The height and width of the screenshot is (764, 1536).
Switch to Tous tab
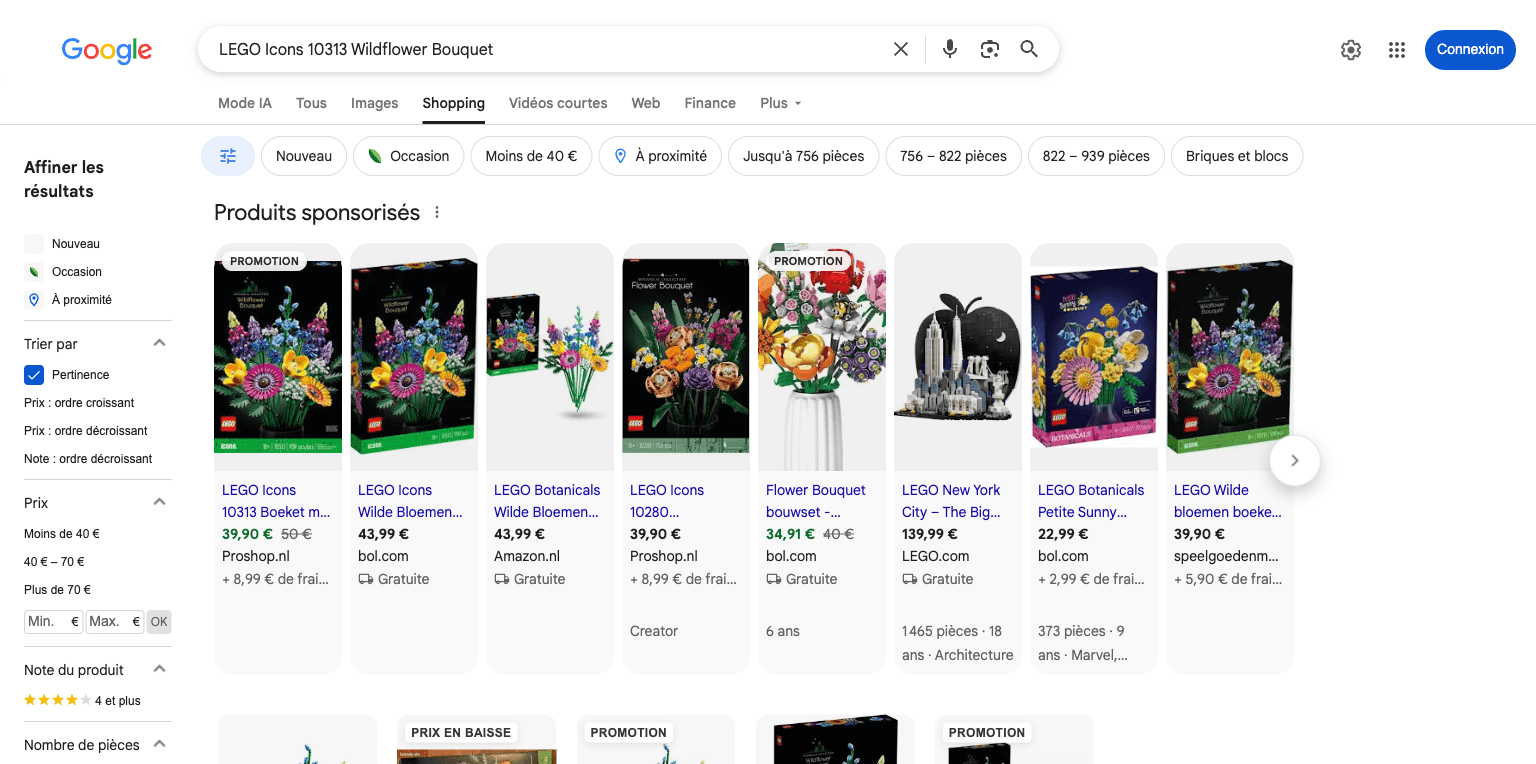(311, 103)
